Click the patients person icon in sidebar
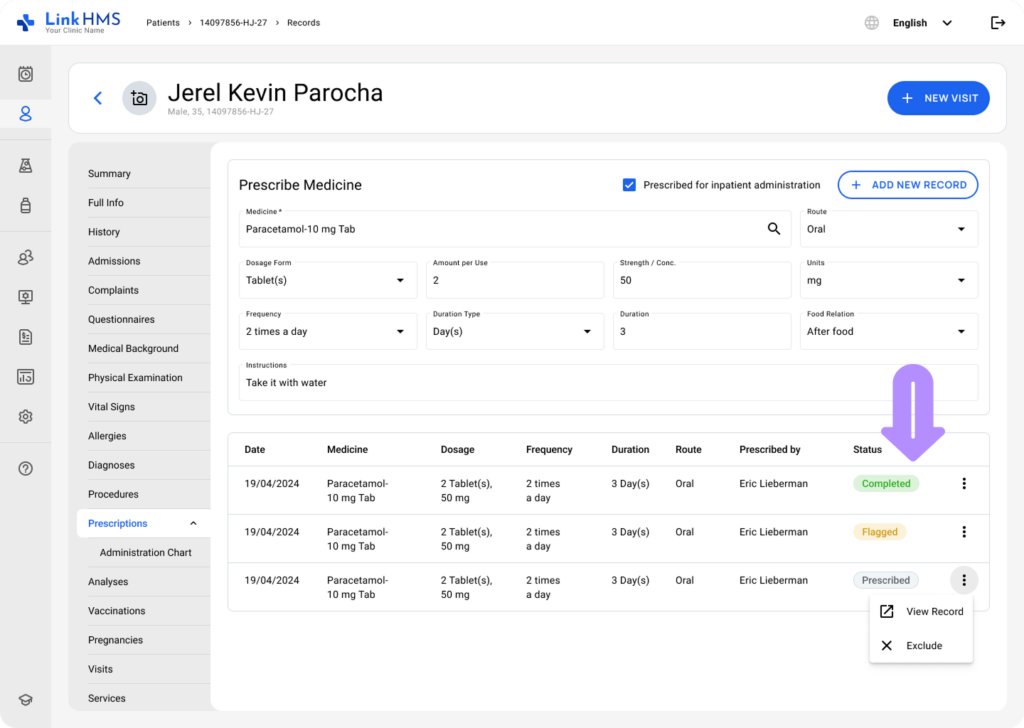 click(26, 114)
